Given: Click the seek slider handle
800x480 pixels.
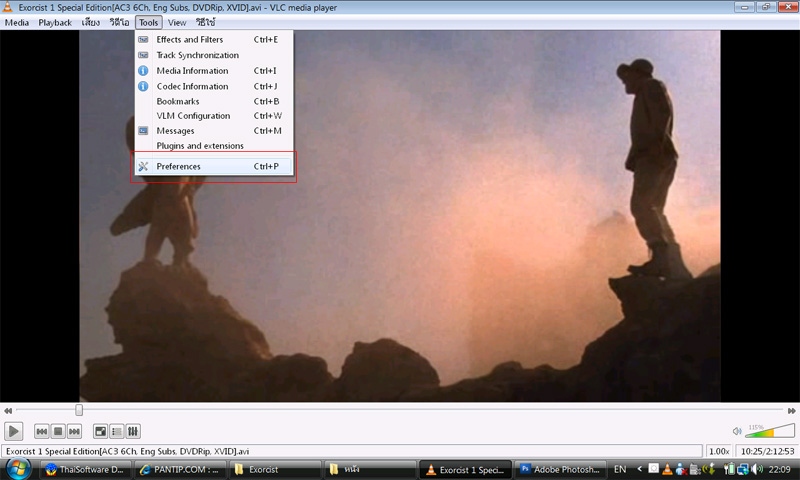Looking at the screenshot, I should [x=79, y=410].
